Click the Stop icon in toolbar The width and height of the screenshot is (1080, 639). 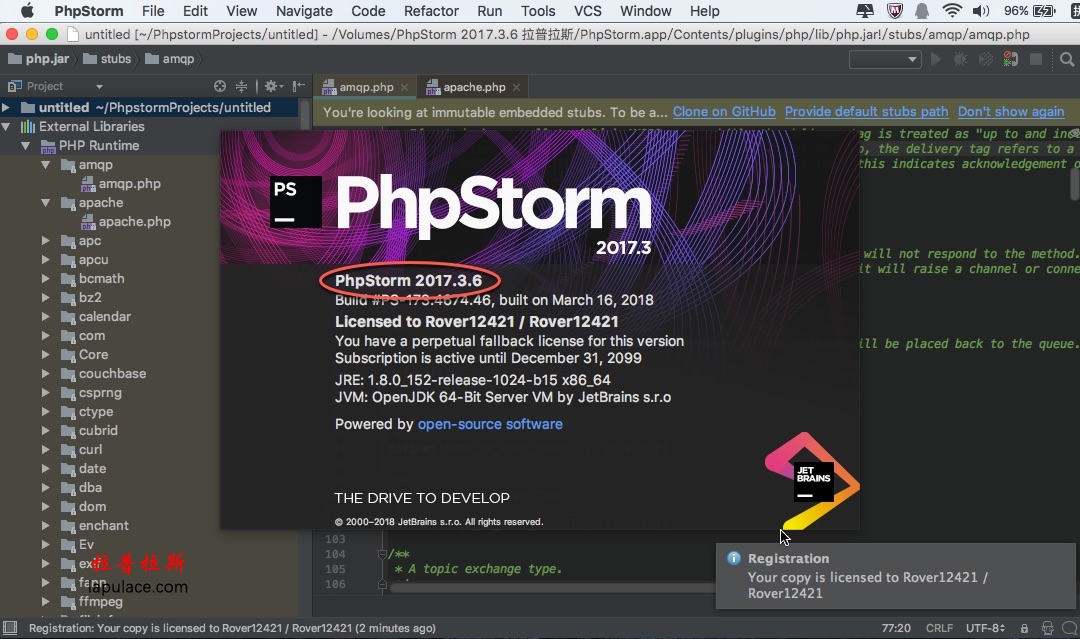pyautogui.click(x=1035, y=59)
